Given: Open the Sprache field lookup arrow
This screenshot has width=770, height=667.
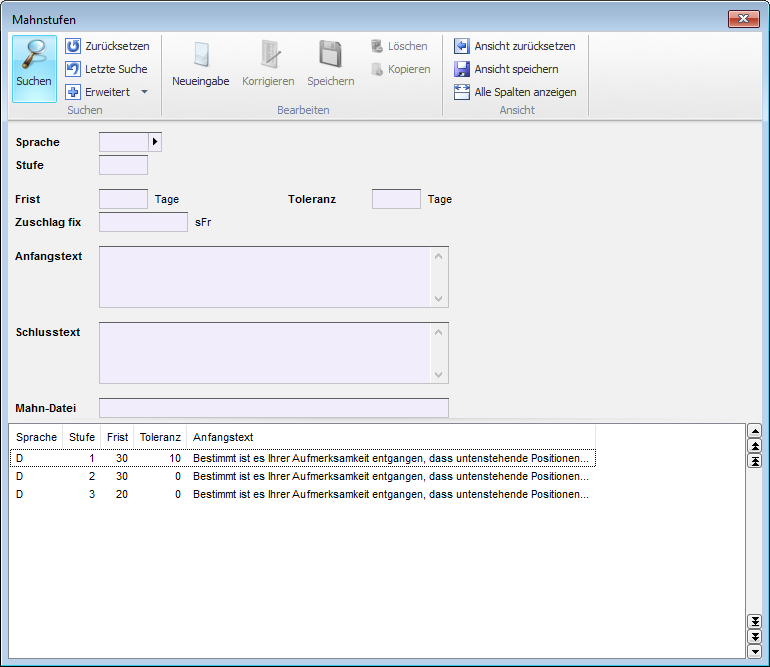Looking at the screenshot, I should (155, 142).
